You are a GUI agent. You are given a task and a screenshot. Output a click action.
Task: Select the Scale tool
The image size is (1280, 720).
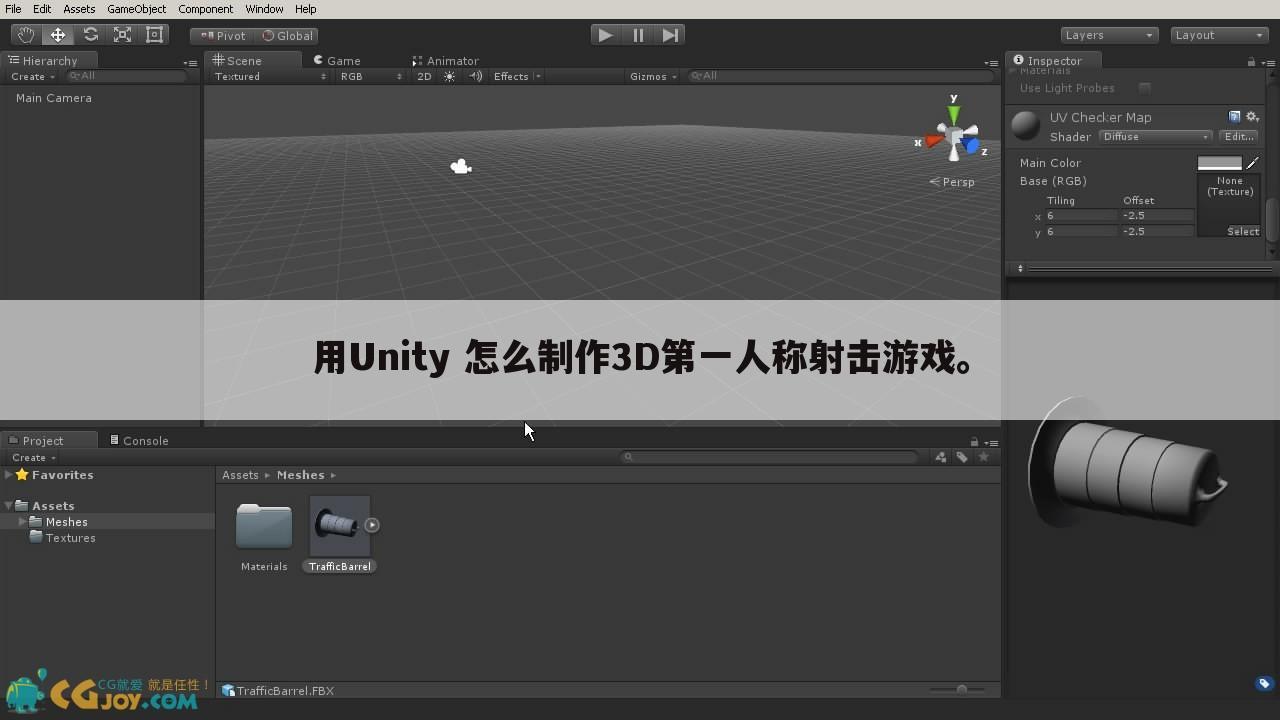(x=122, y=34)
